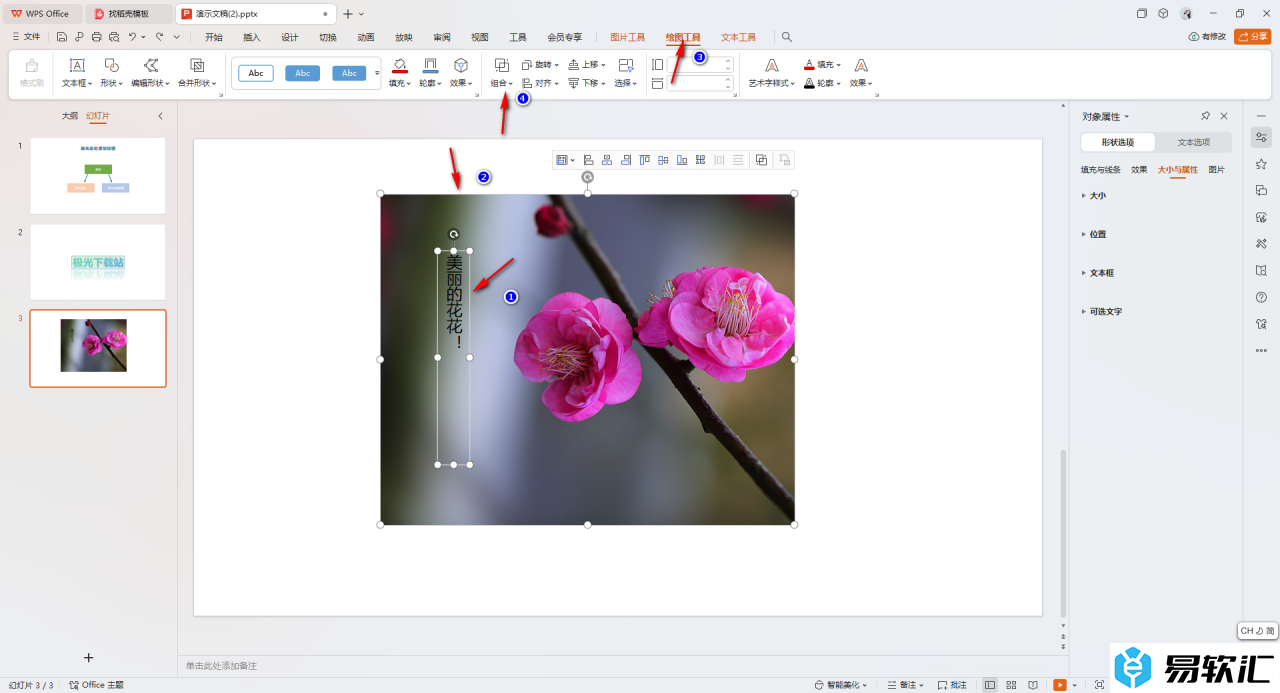This screenshot has width=1280, height=693.
Task: Open the 对齐 align dropdown in ribbon
Action: click(x=540, y=83)
